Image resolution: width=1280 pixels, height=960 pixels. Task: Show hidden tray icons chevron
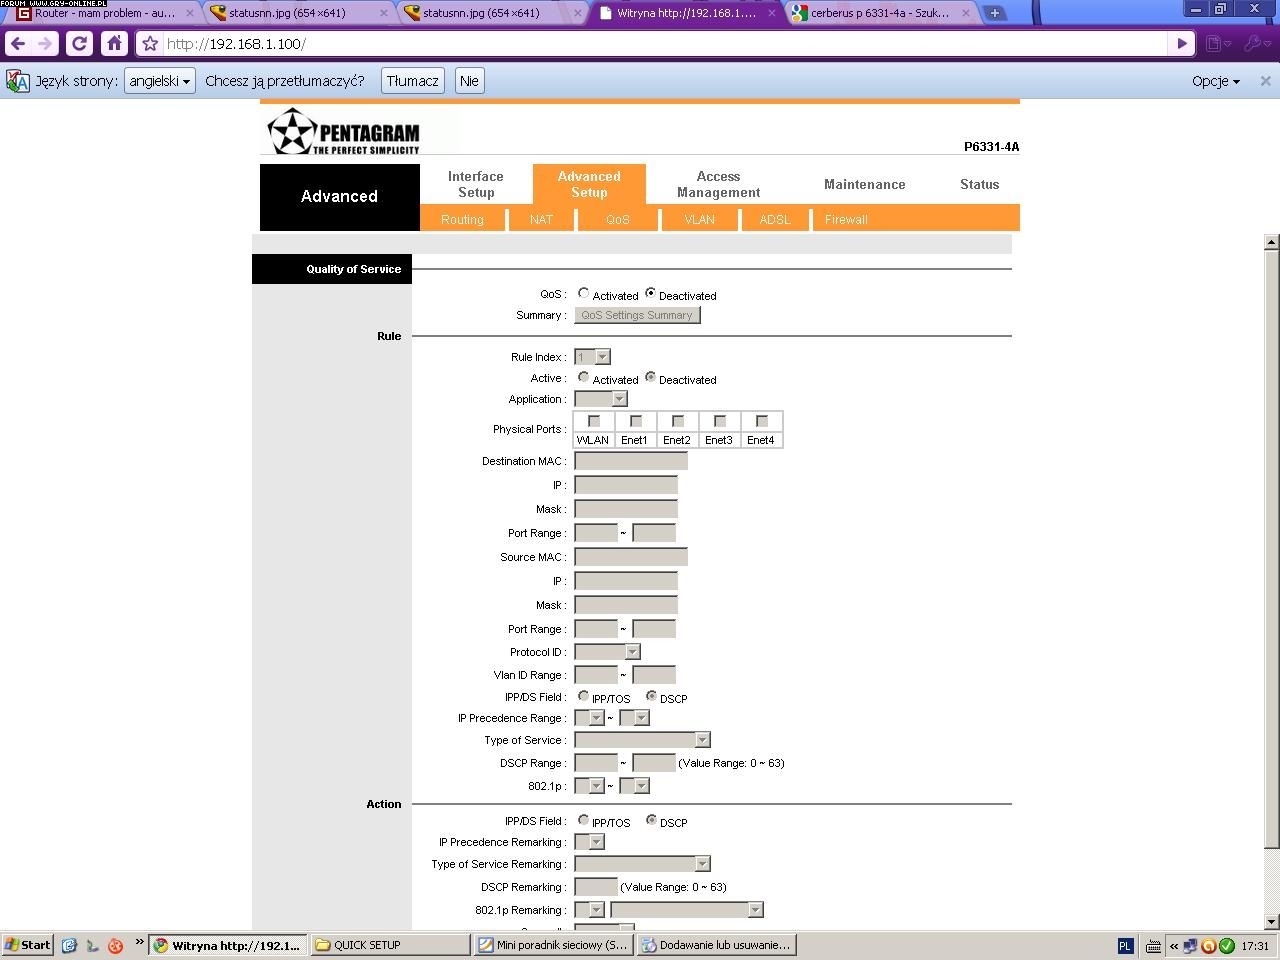pyautogui.click(x=1174, y=945)
